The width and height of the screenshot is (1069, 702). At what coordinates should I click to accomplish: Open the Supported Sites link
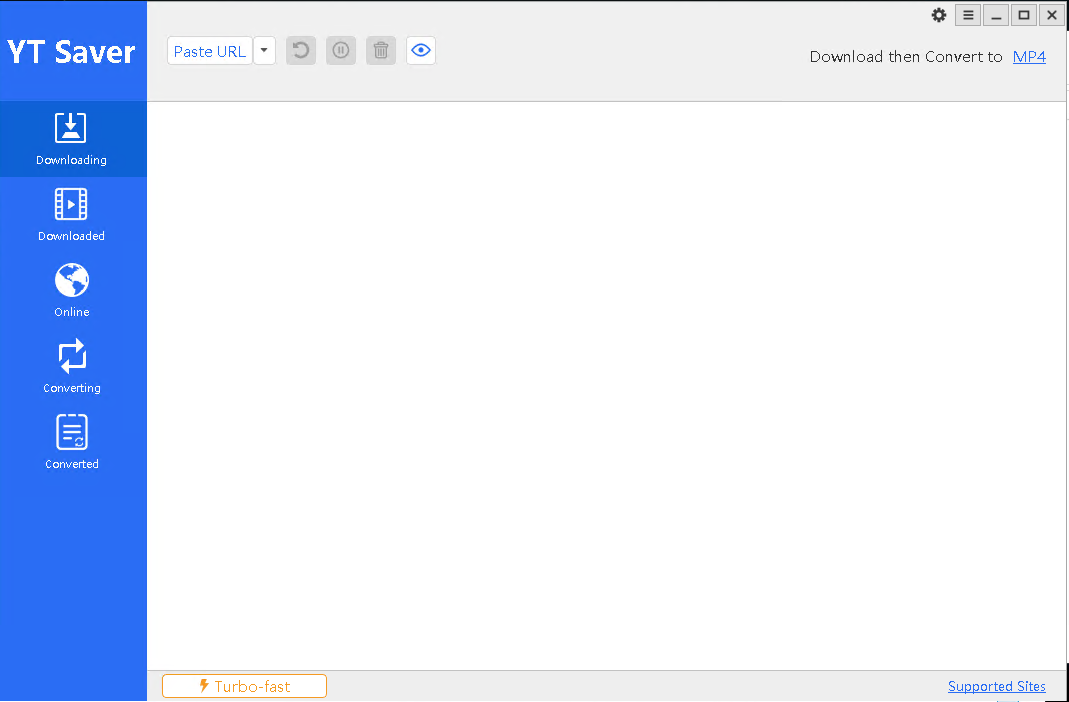(x=997, y=686)
